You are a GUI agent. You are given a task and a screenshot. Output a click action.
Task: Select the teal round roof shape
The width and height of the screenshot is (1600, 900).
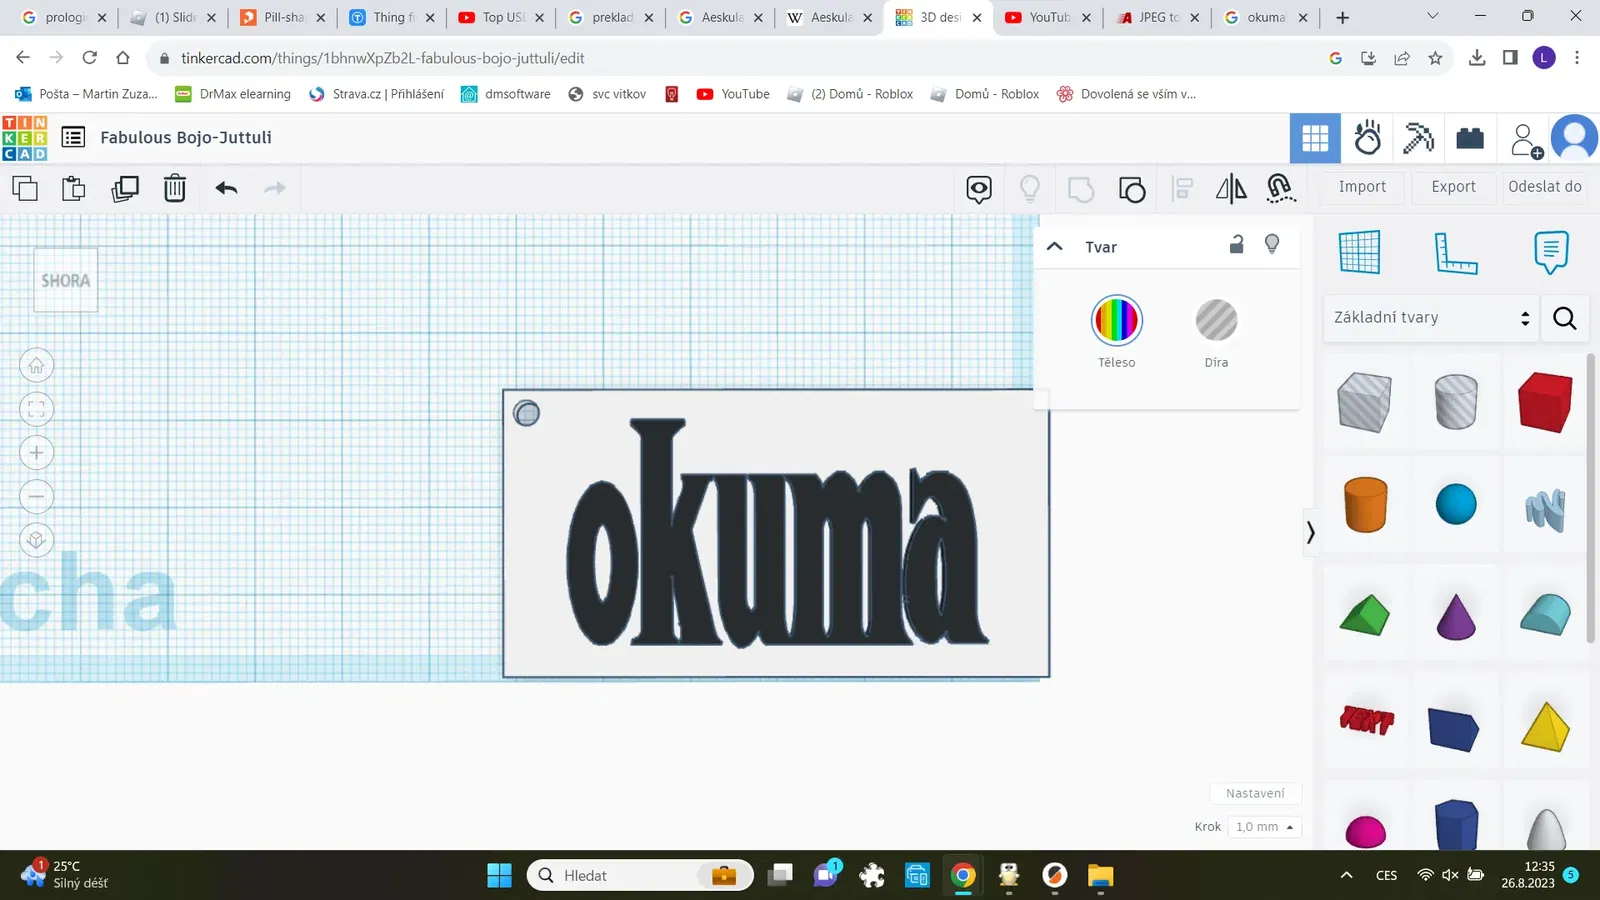coord(1545,614)
